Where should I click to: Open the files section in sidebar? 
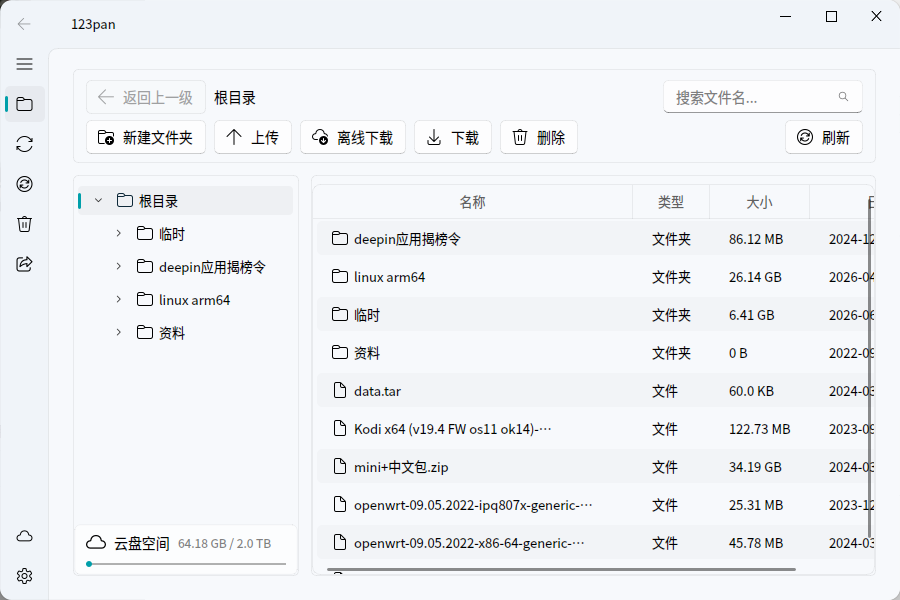click(x=24, y=104)
